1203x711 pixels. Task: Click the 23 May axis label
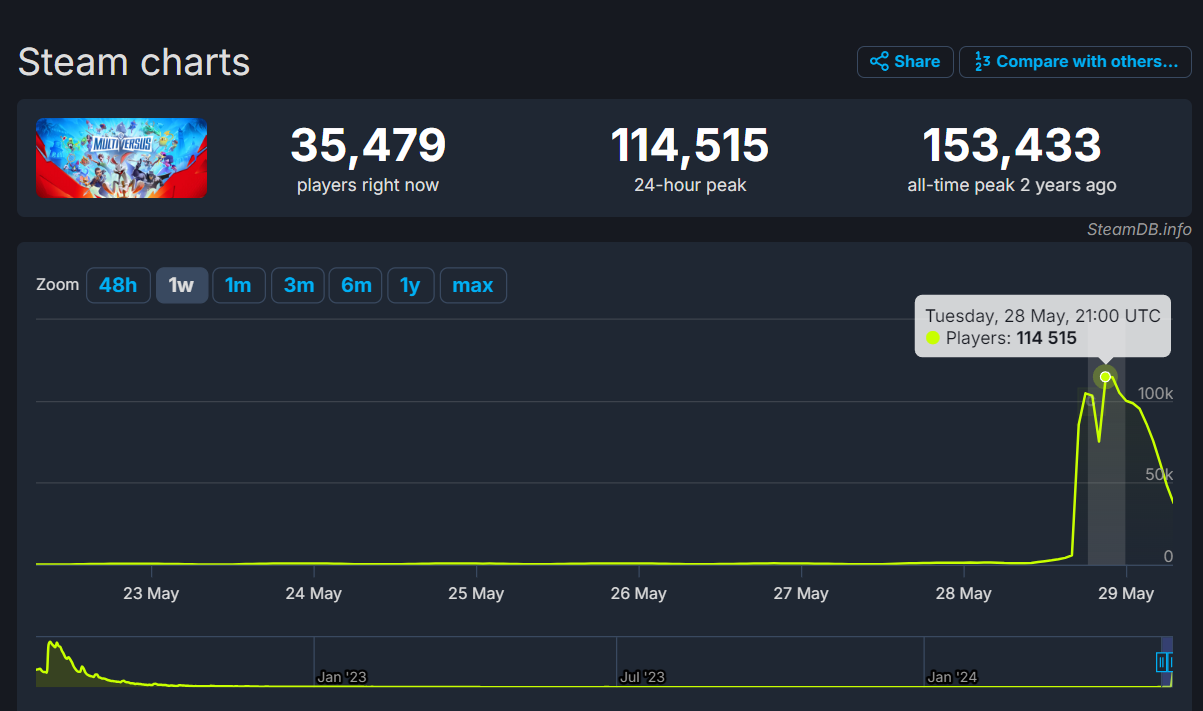pyautogui.click(x=151, y=593)
